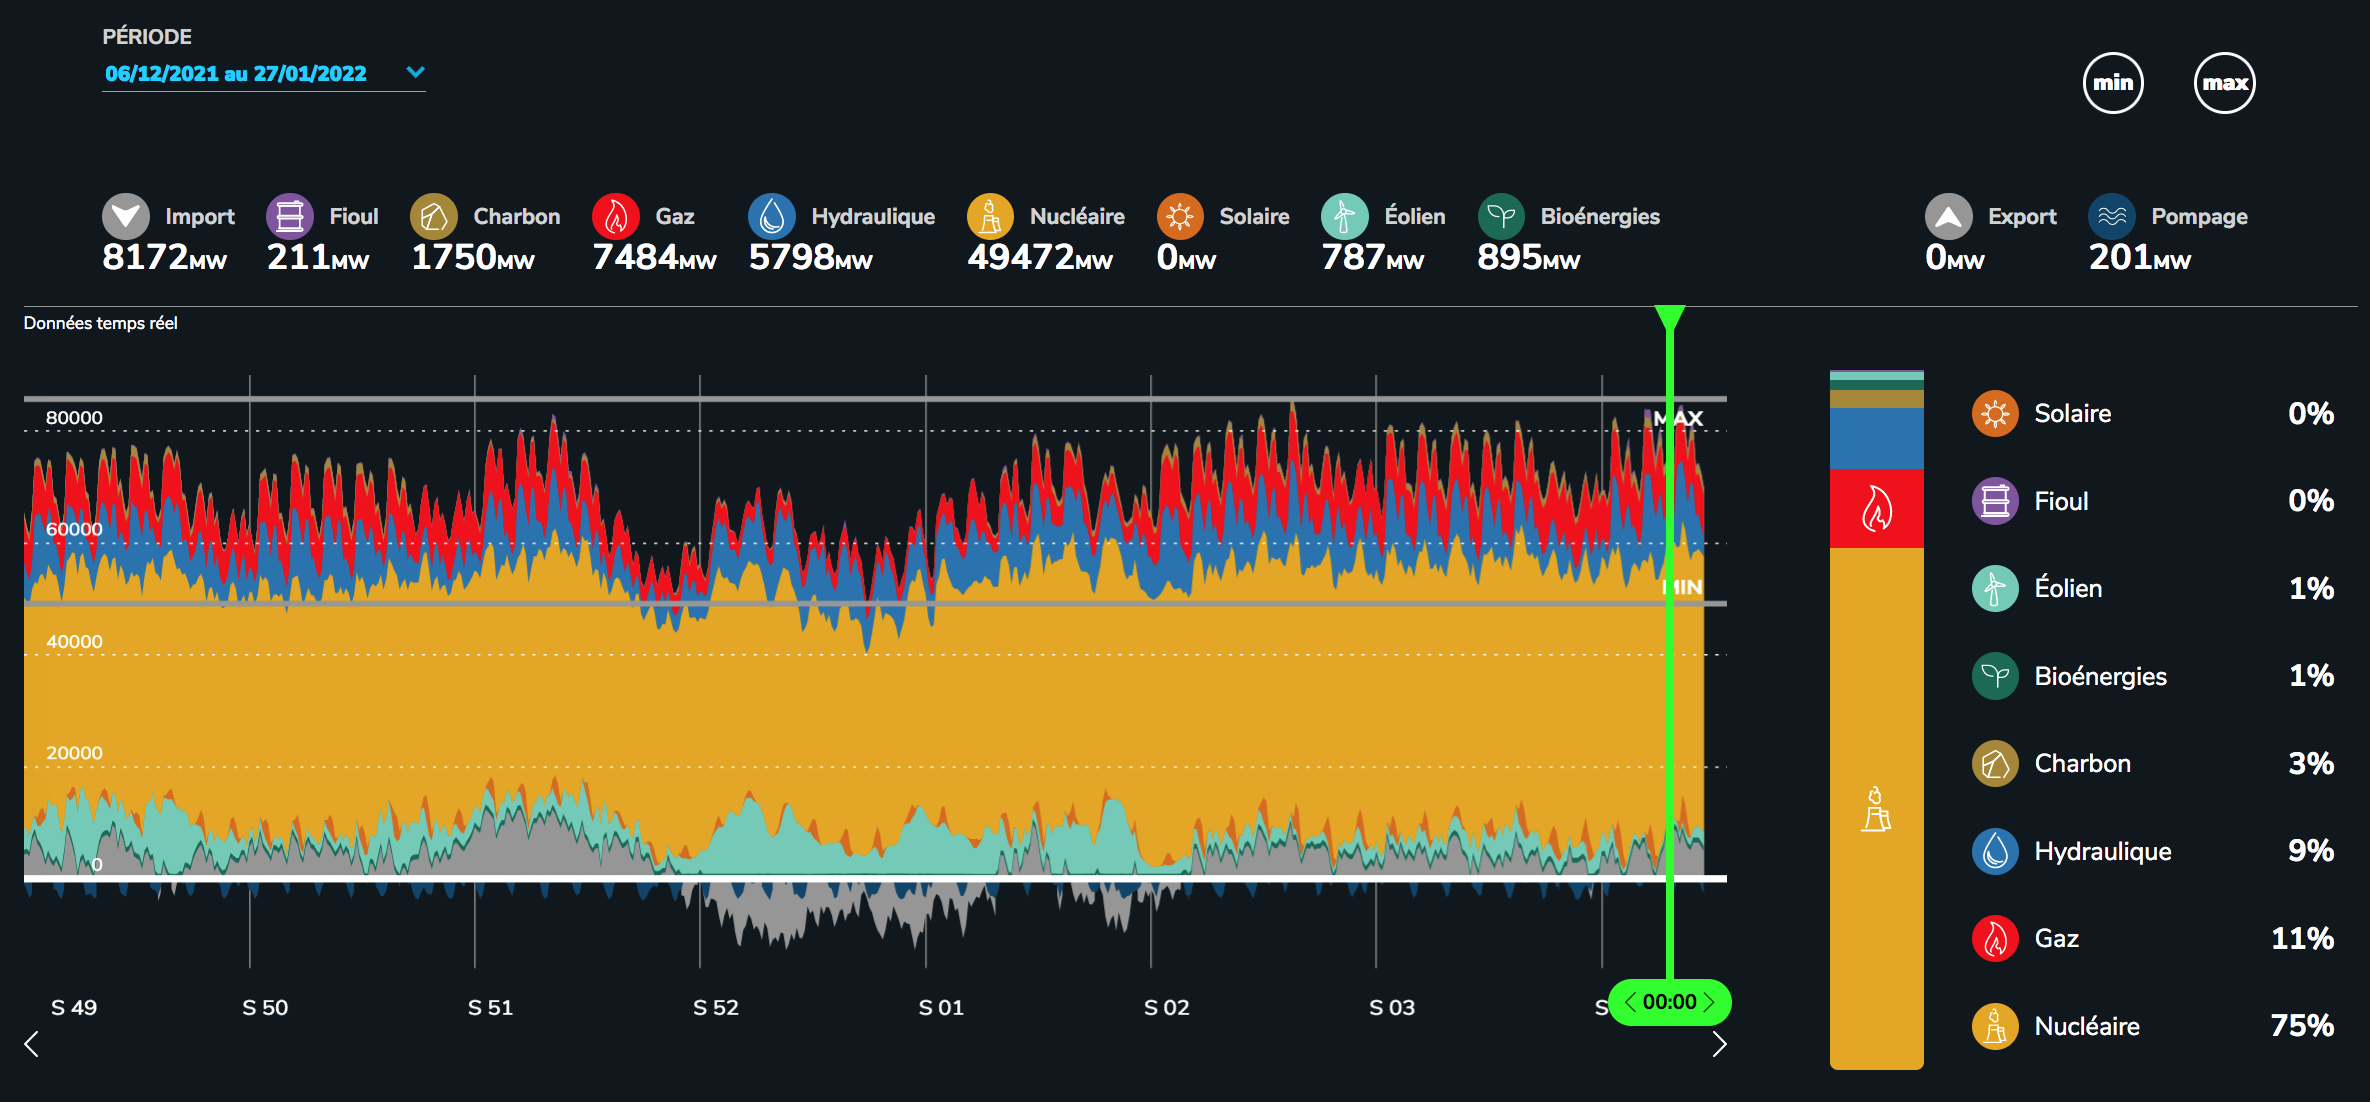Click the S 03 week label
The image size is (2370, 1102).
coord(1392,1007)
